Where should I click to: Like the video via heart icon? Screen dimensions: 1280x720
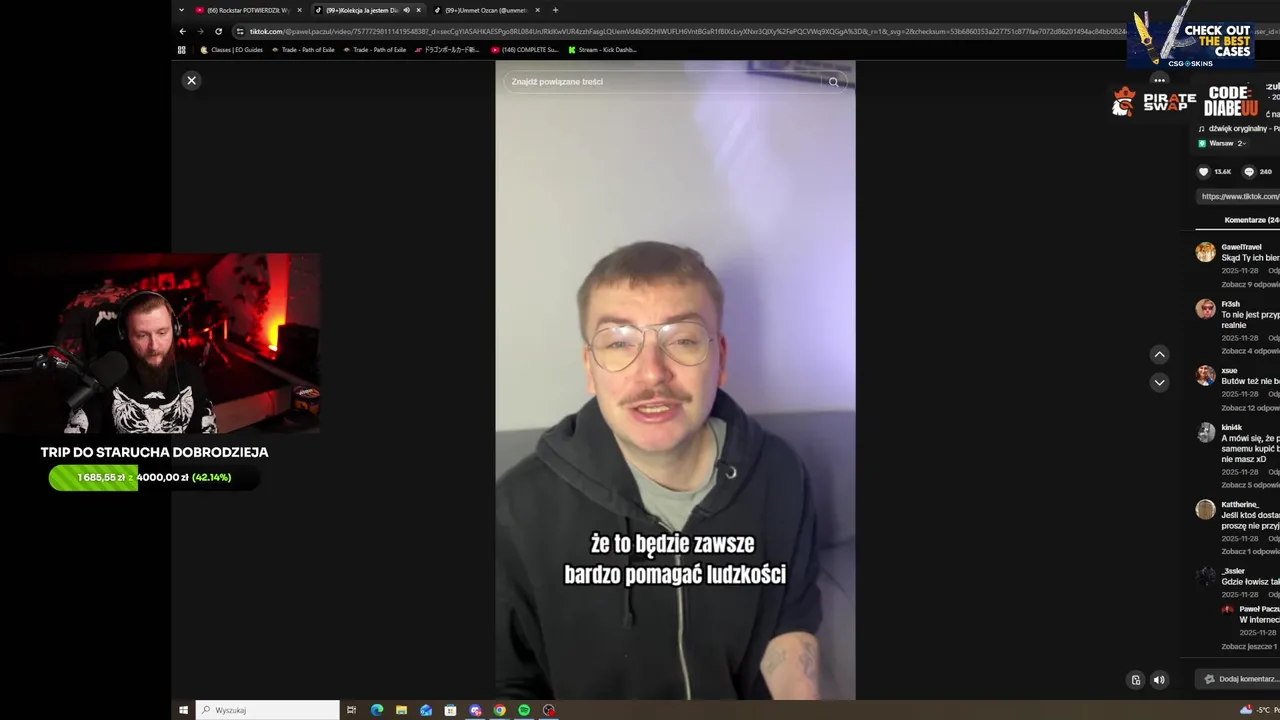click(1203, 172)
